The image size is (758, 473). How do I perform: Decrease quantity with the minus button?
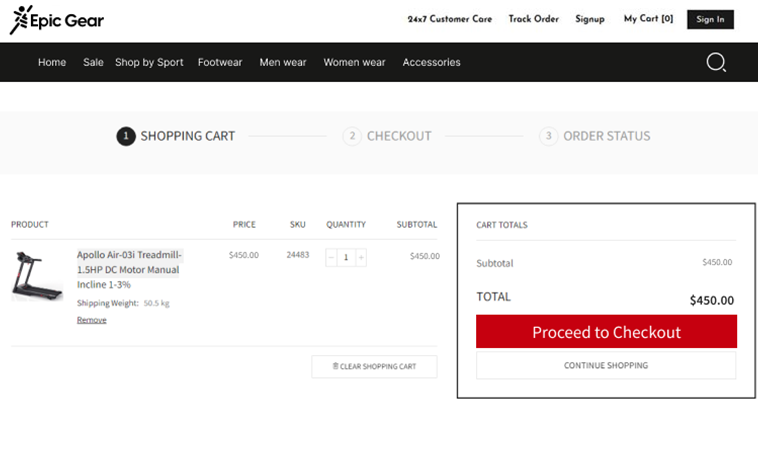(x=331, y=257)
